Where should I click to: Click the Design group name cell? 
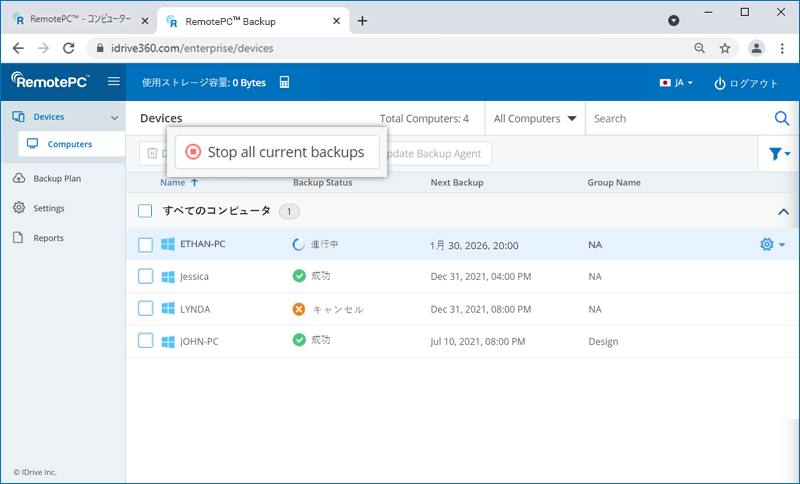[603, 341]
